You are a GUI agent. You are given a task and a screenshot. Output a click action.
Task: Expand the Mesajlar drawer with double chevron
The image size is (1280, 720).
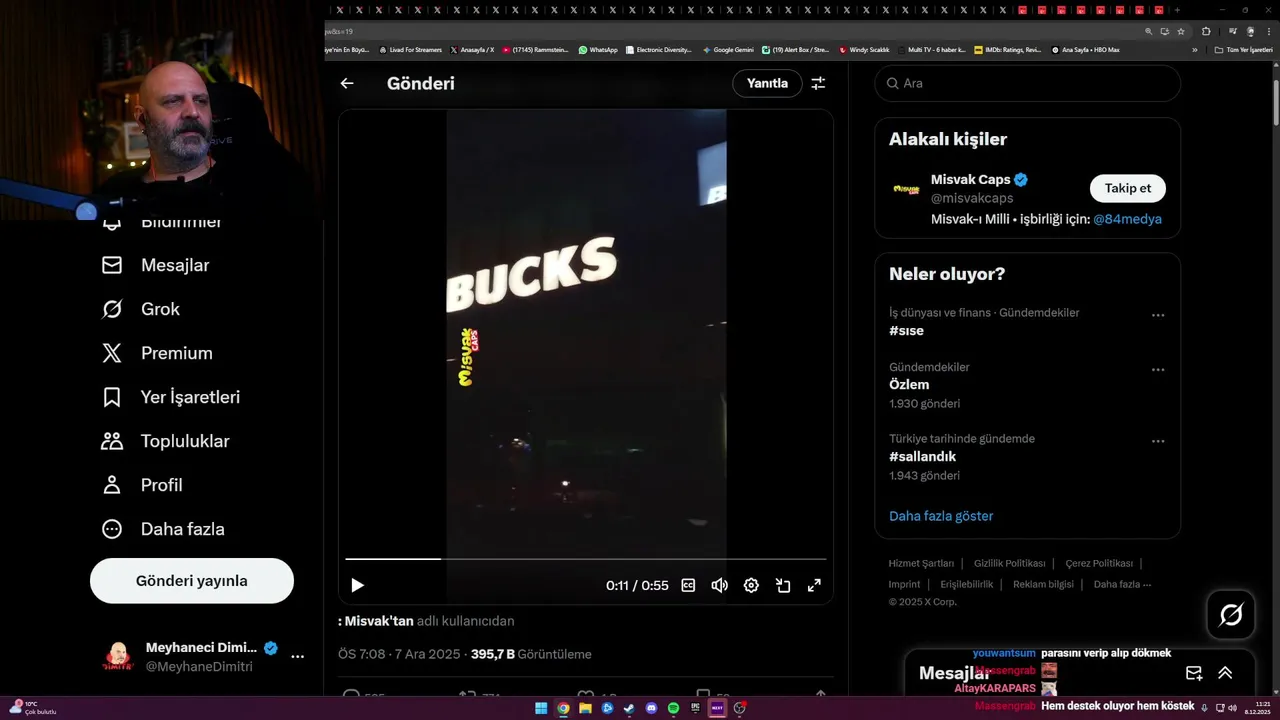tap(1225, 673)
